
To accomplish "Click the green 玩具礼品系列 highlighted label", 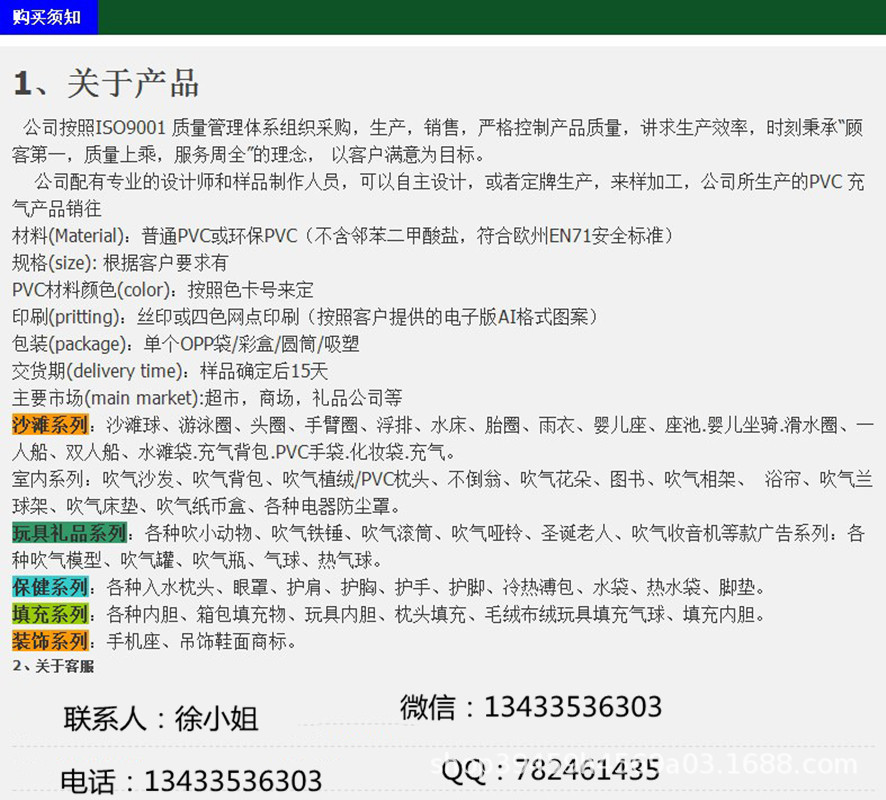I will [x=69, y=533].
